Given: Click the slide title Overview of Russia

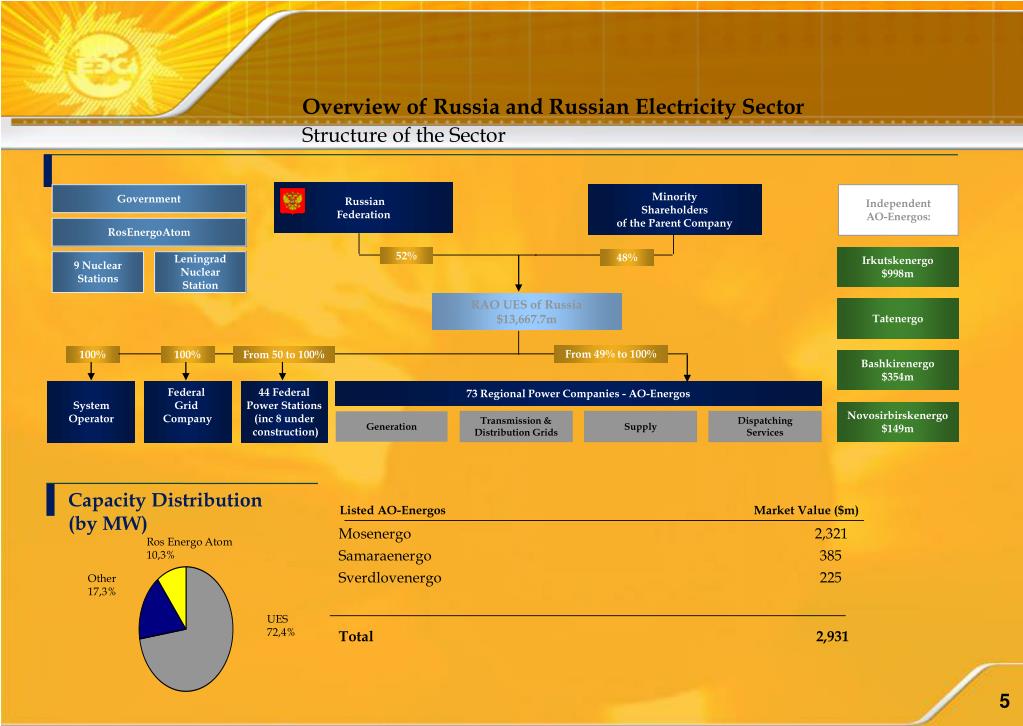Looking at the screenshot, I should coord(553,106).
